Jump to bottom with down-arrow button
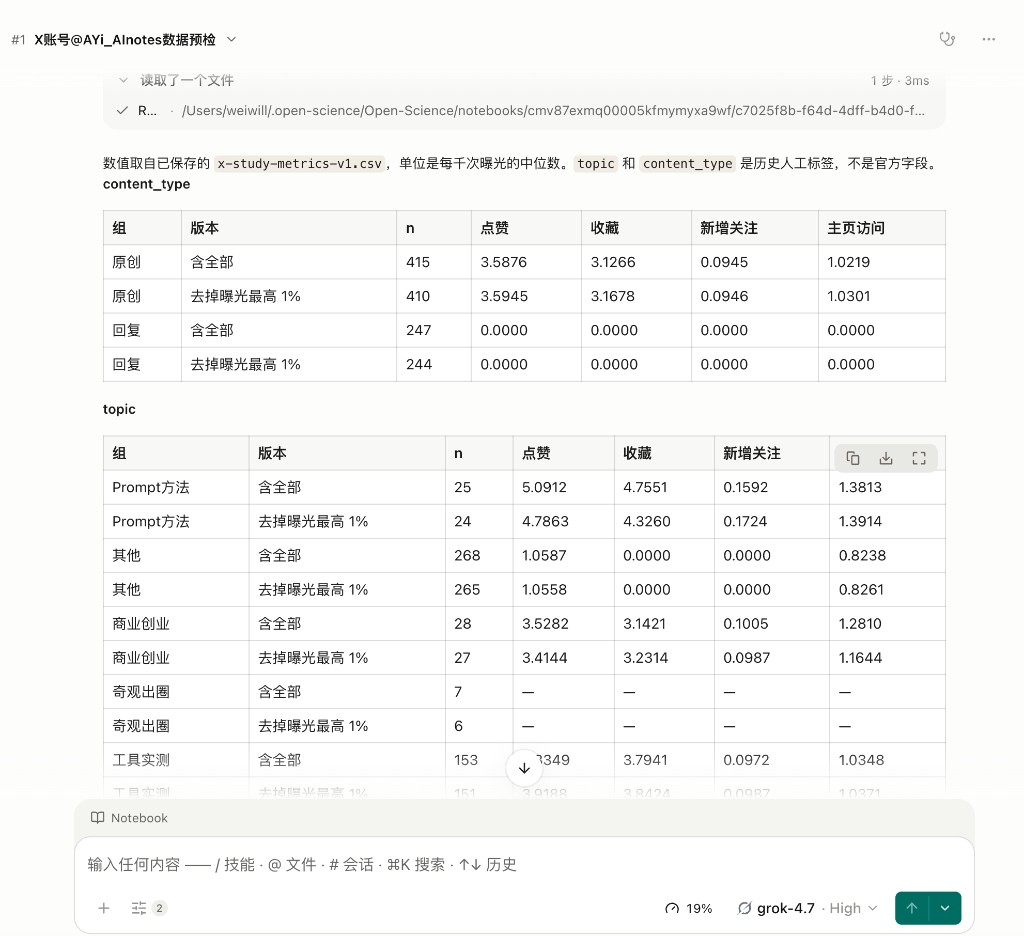 pos(524,768)
